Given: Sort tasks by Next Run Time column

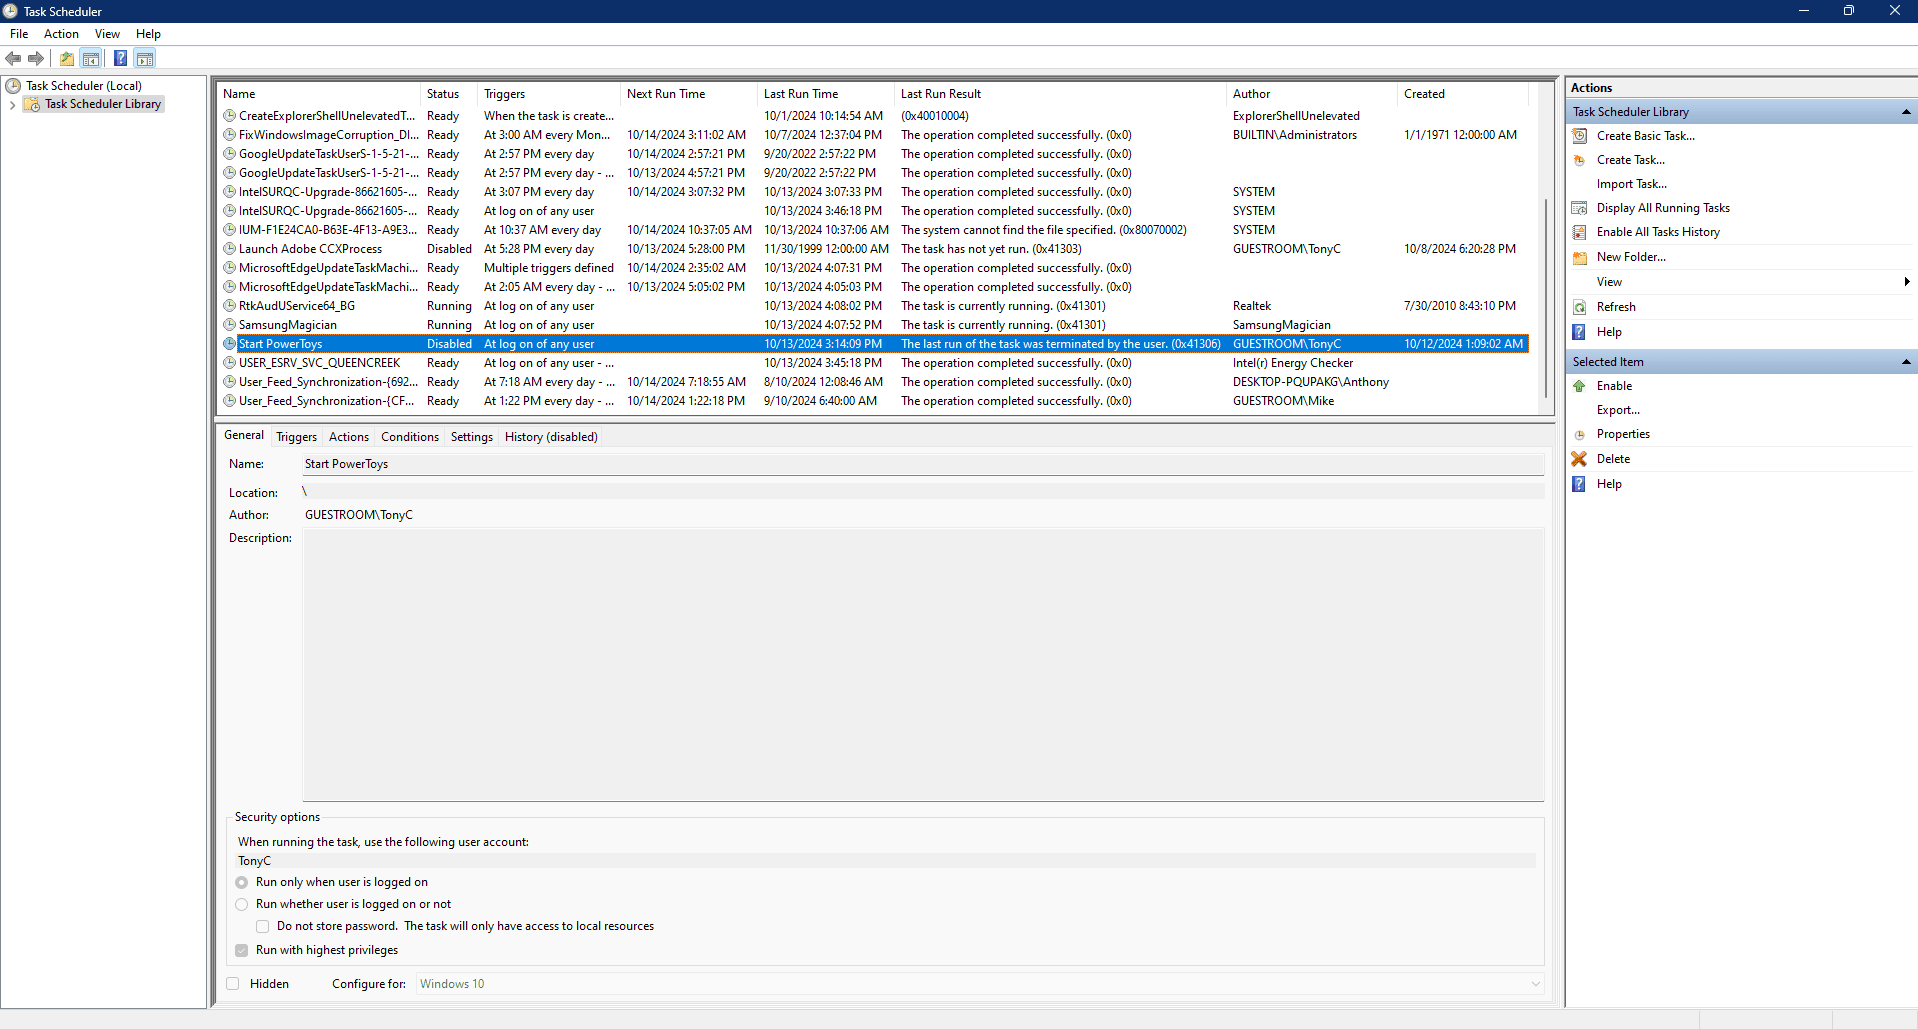Looking at the screenshot, I should pyautogui.click(x=688, y=94).
